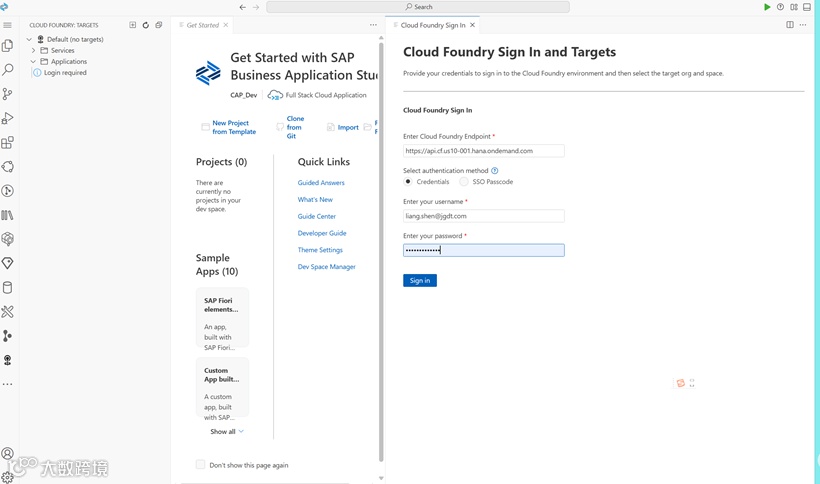Open the Extensions view icon
The width and height of the screenshot is (820, 484).
(8, 143)
